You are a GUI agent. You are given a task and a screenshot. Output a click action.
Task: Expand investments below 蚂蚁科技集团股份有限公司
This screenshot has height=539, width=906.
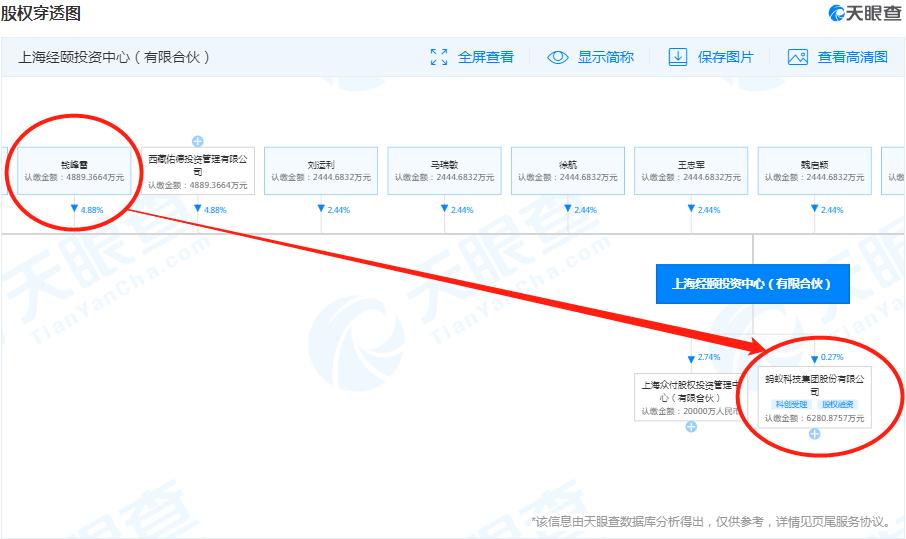click(x=814, y=433)
